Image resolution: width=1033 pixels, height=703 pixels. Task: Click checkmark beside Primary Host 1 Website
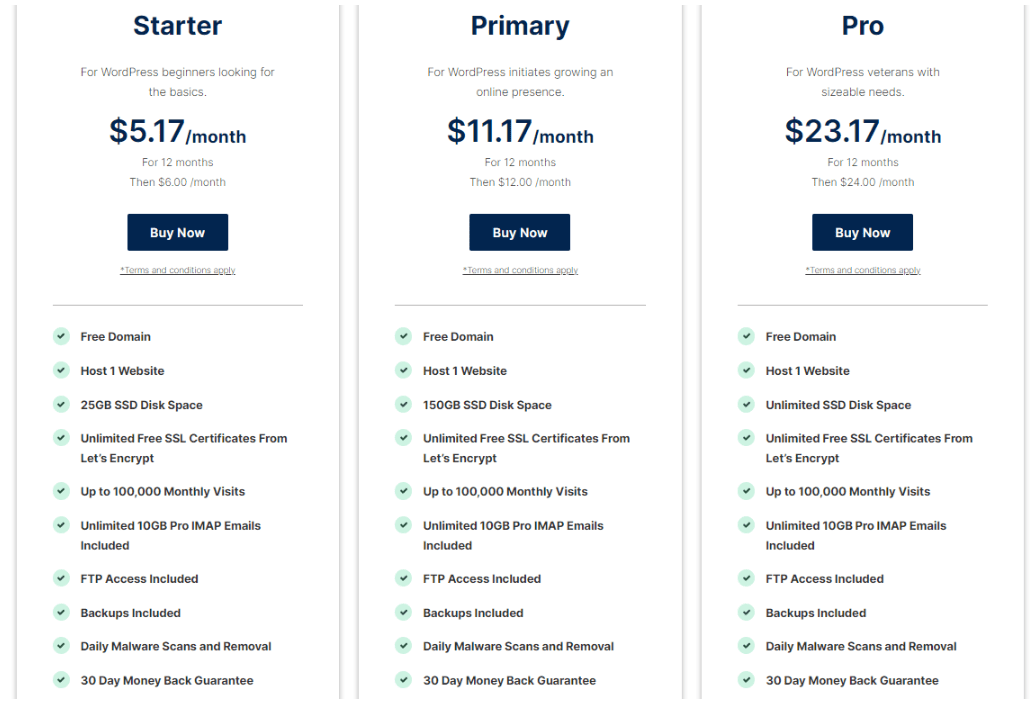(x=403, y=370)
